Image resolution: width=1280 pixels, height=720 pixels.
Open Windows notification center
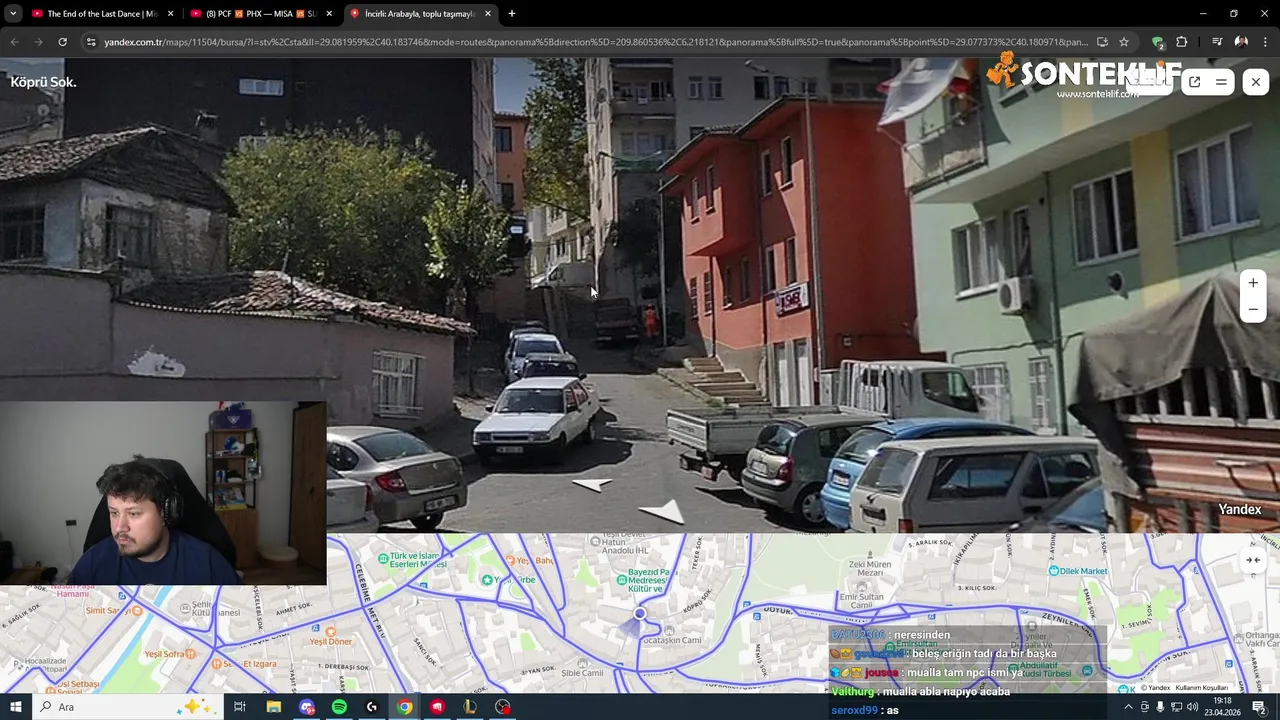coord(1259,707)
